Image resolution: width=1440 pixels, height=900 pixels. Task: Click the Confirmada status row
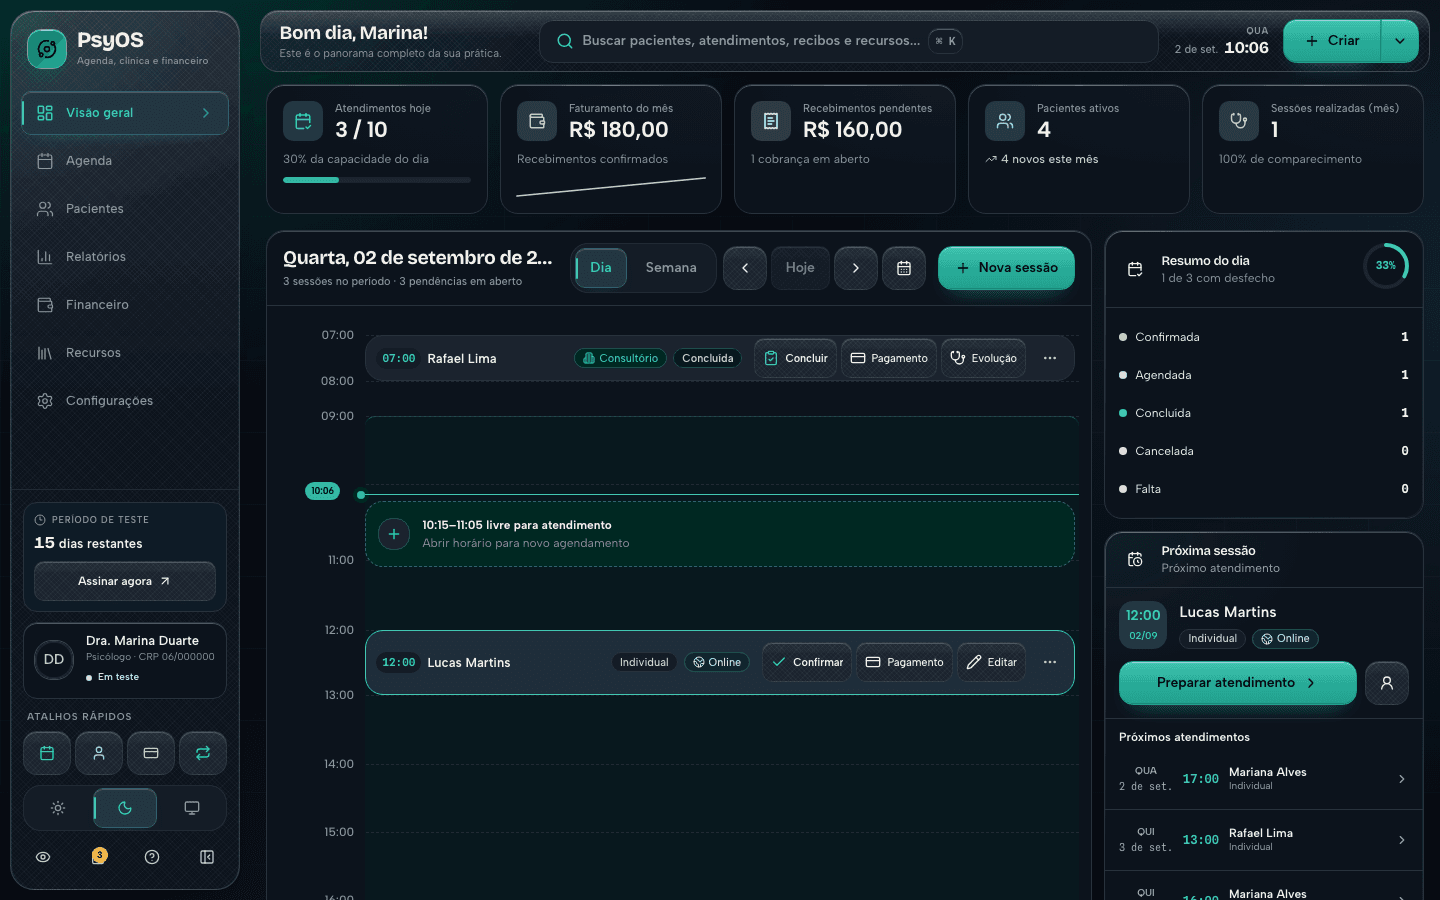(x=1264, y=337)
